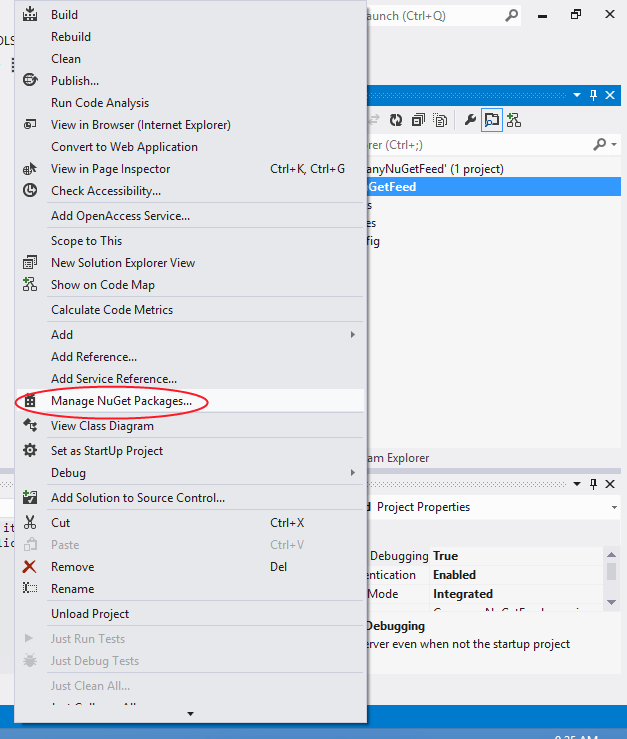
Task: Click the Publish globe icon
Action: (30, 80)
